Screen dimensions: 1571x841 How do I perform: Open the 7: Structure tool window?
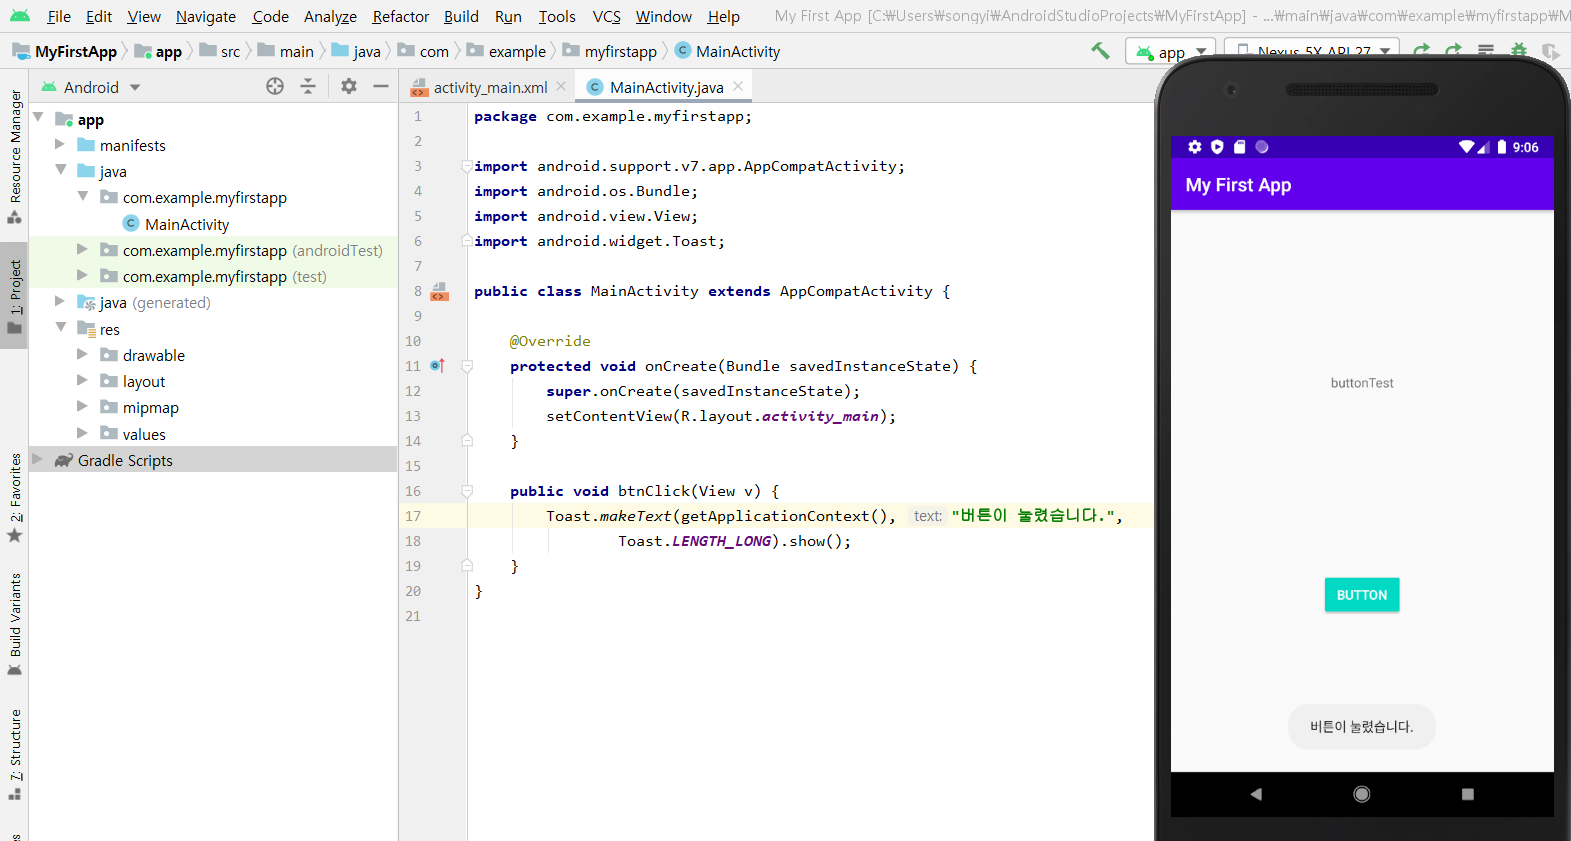pos(14,754)
